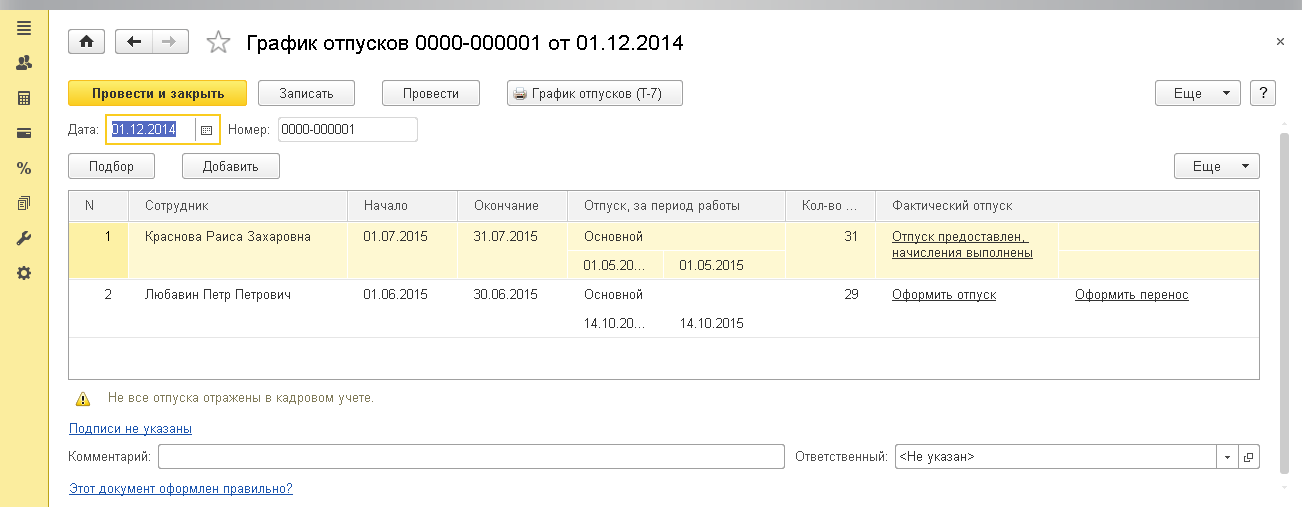Open the main menu hamburger icon
Screen dimensions: 1302x507
pyautogui.click(x=24, y=27)
